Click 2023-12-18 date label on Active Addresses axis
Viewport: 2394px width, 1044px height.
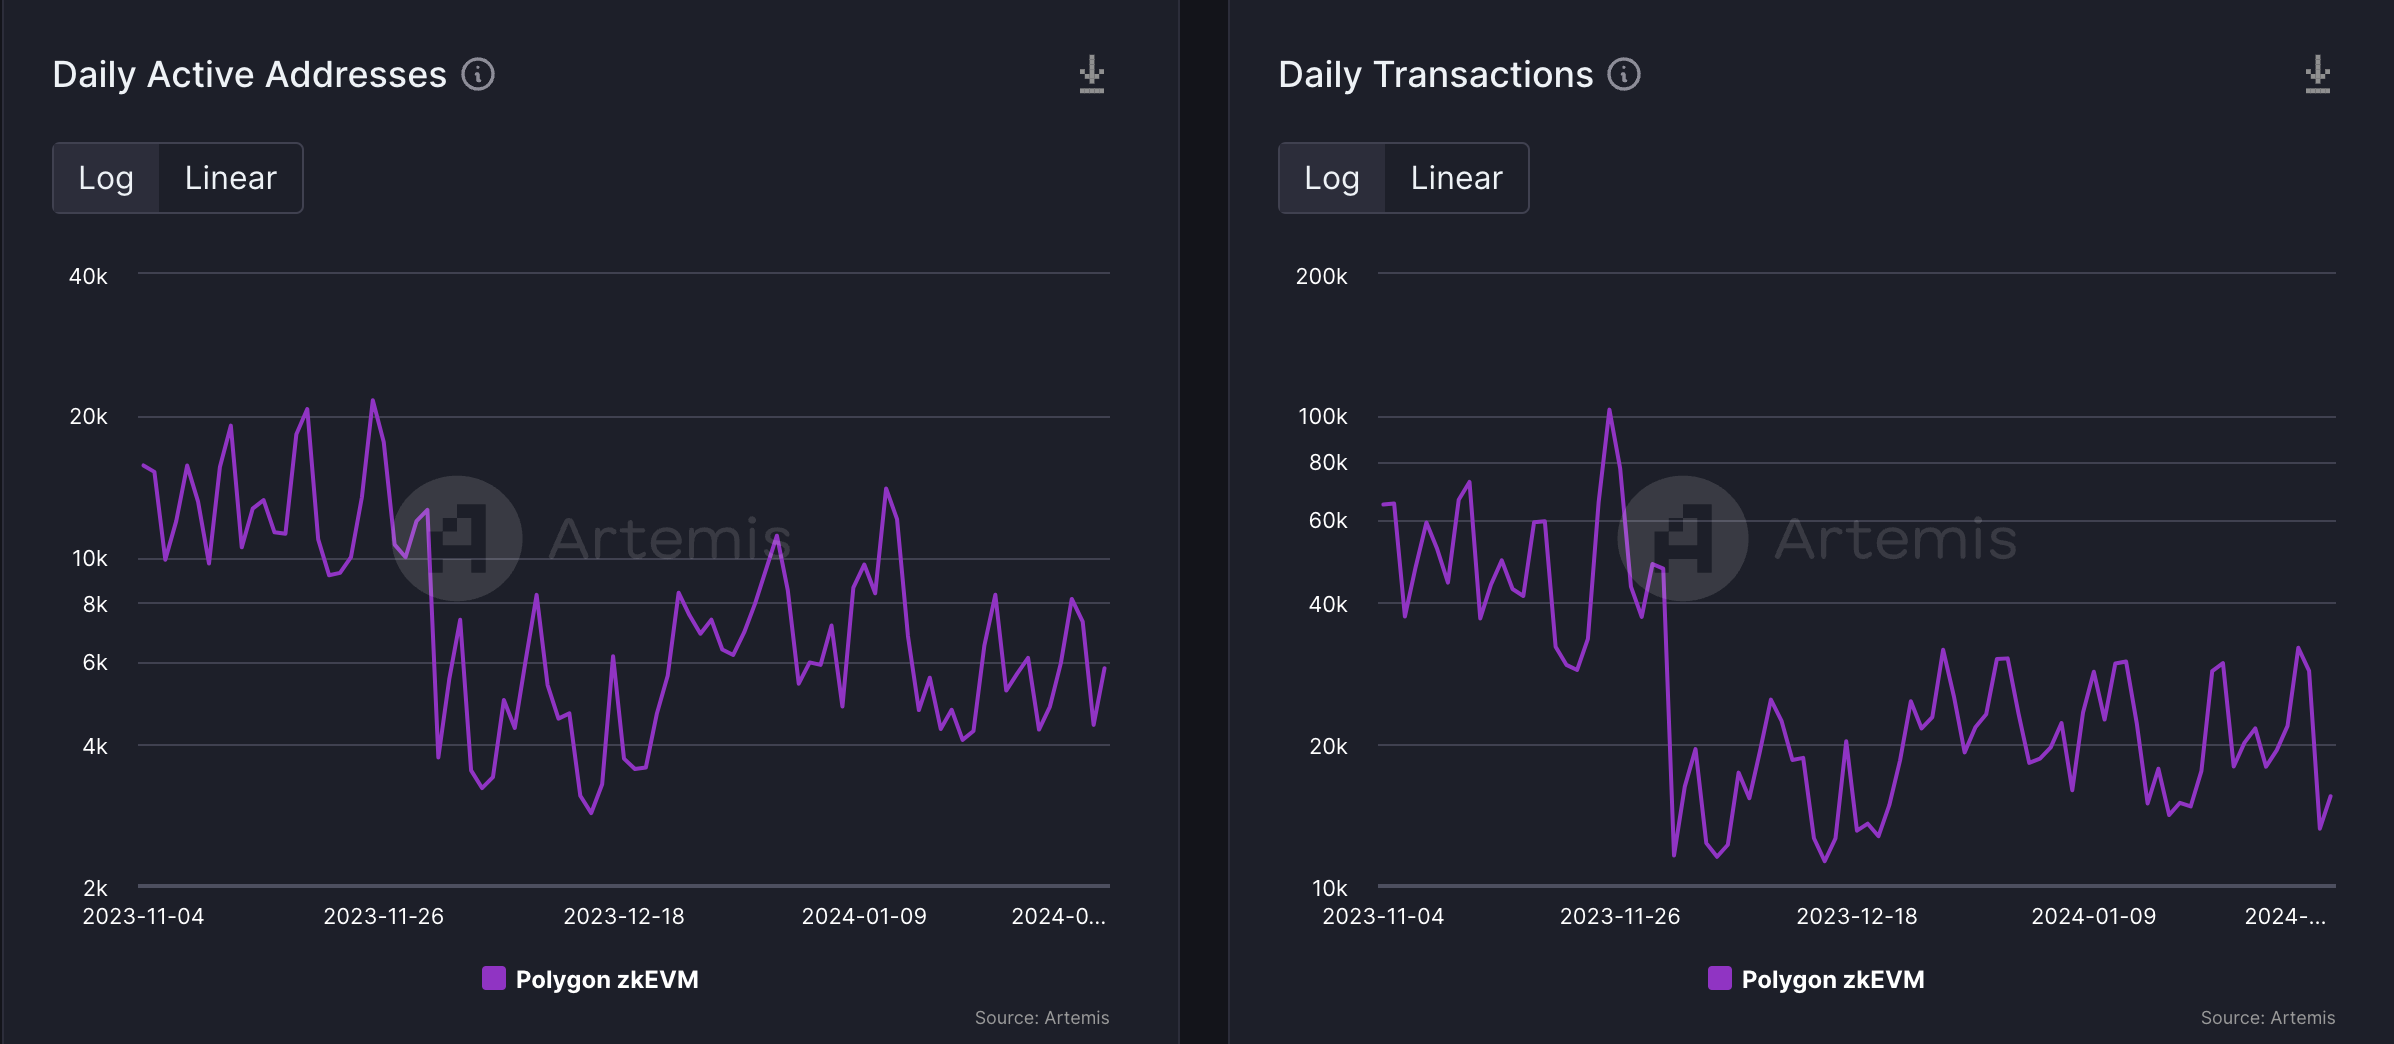click(624, 916)
